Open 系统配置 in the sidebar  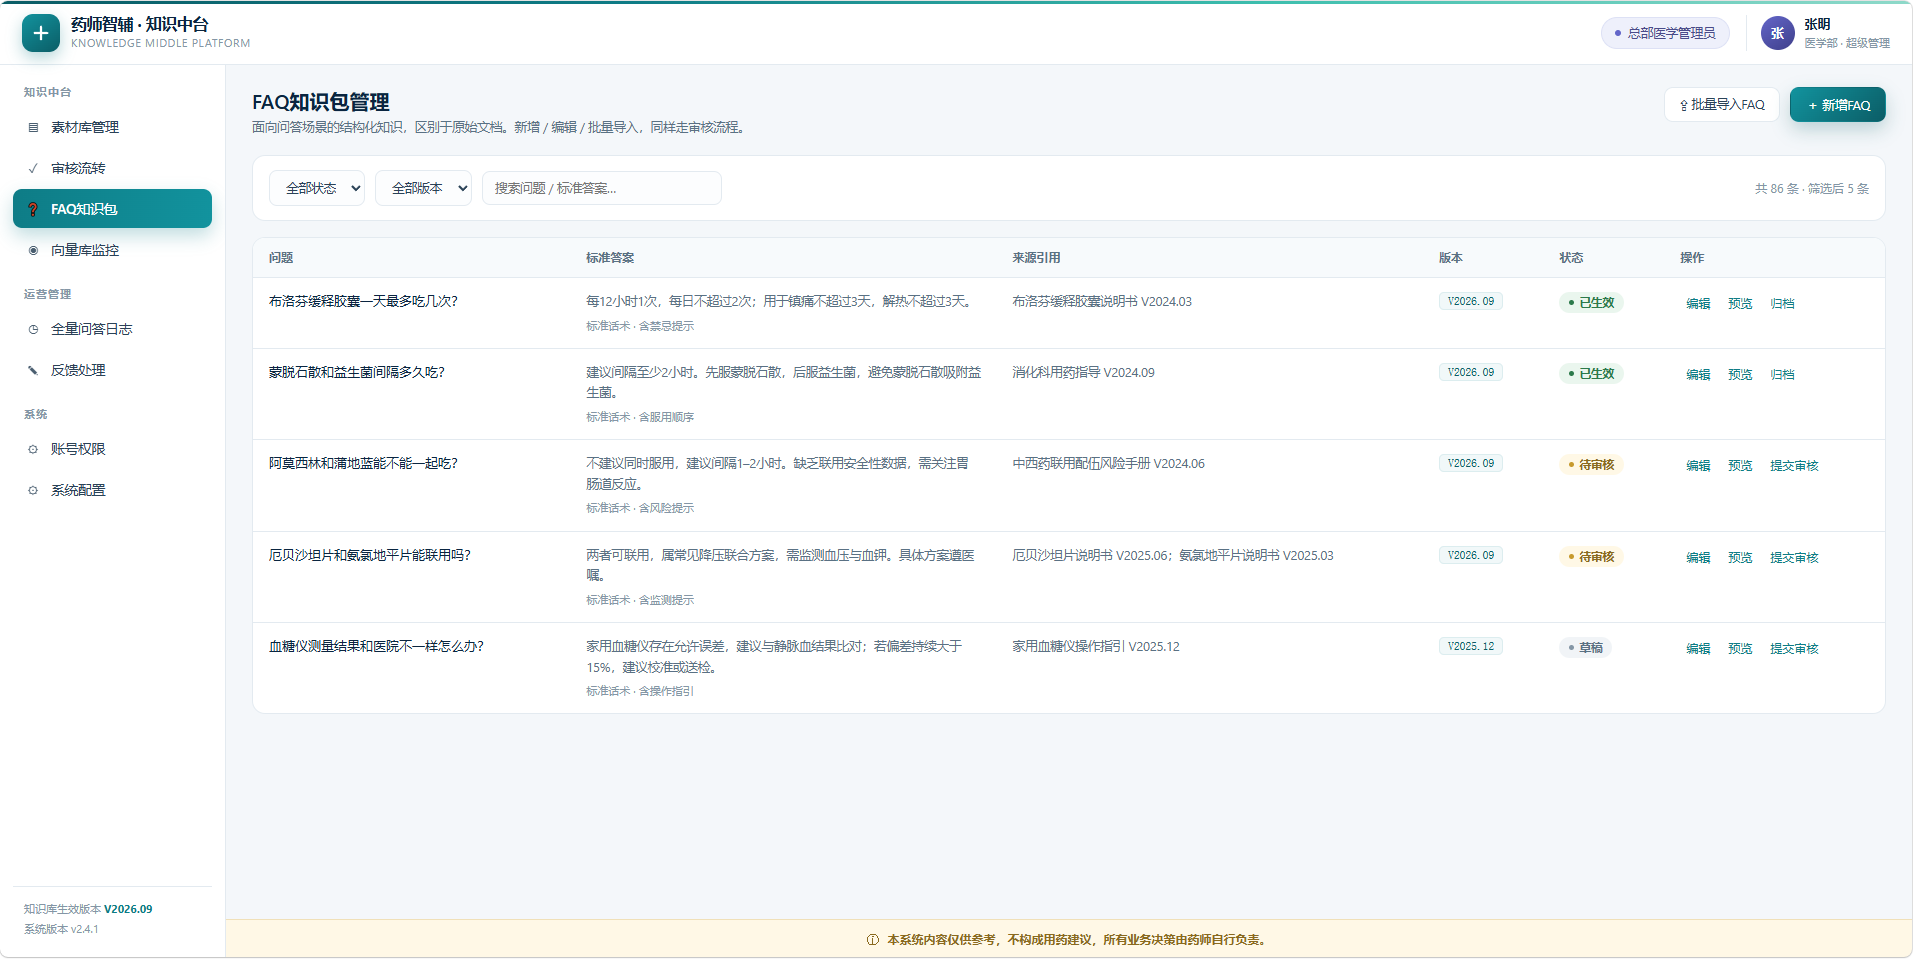113,491
